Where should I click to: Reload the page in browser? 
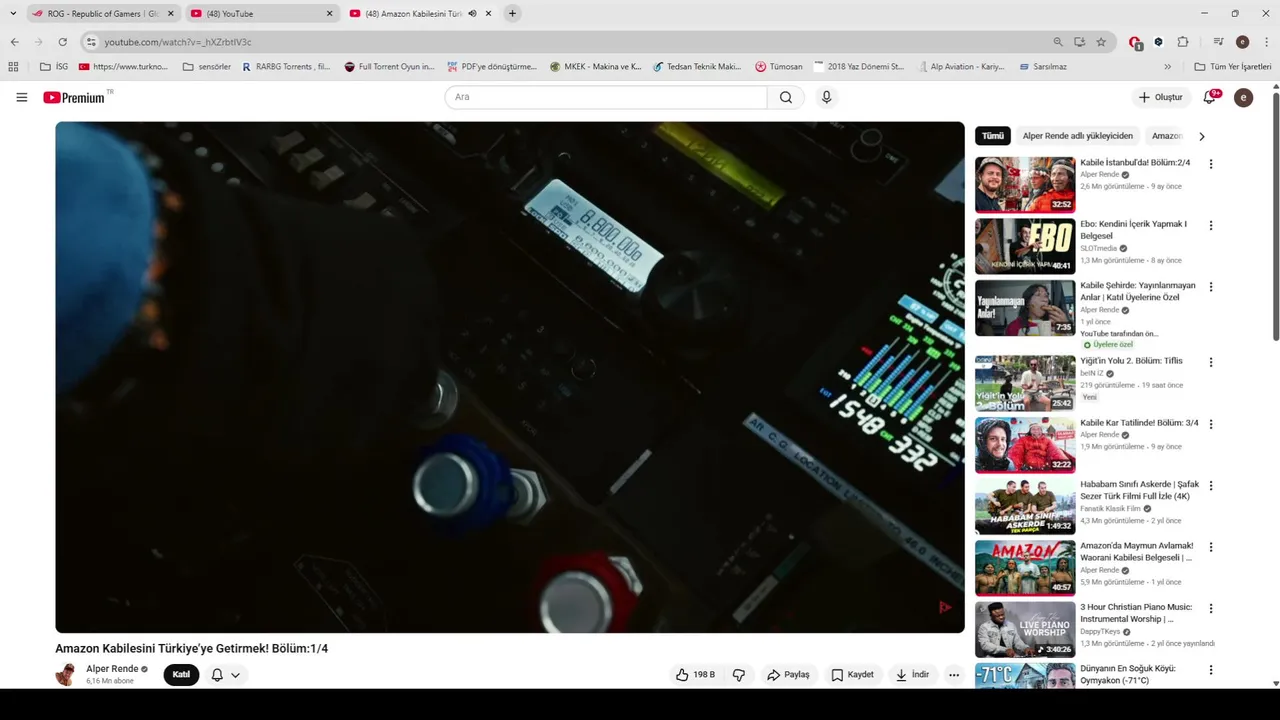coord(62,42)
